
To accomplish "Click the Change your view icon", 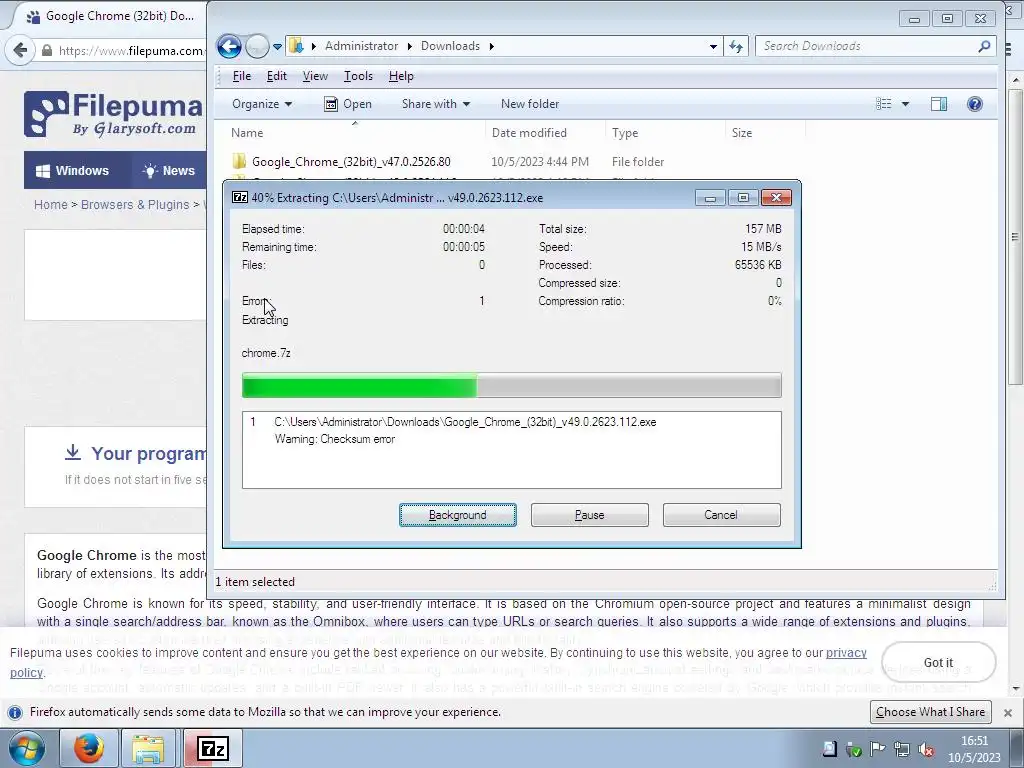I will (884, 104).
